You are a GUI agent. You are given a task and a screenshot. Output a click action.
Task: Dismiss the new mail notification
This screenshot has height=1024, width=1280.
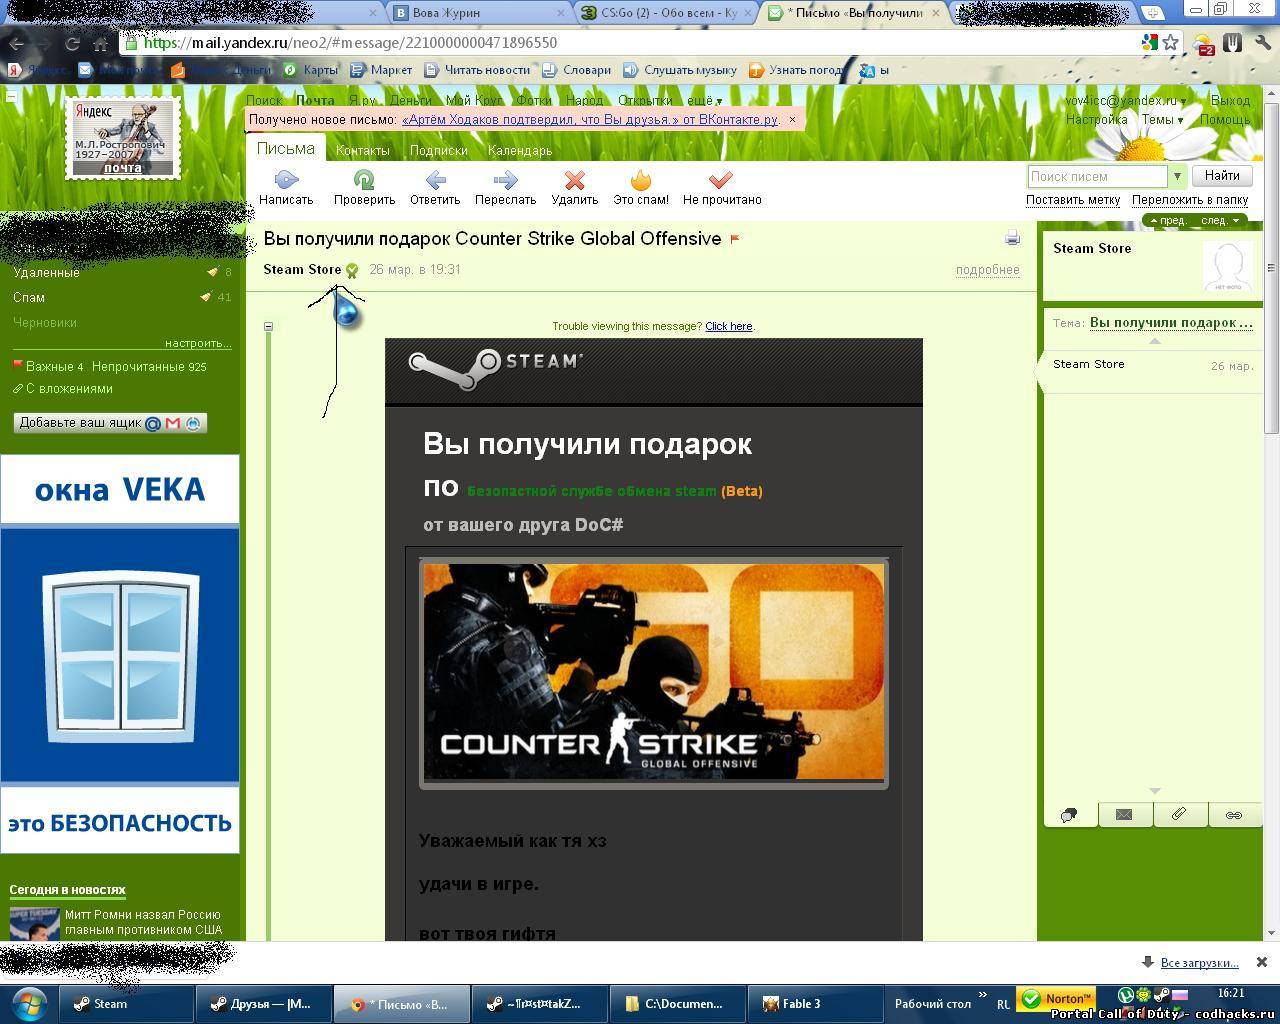coord(792,119)
